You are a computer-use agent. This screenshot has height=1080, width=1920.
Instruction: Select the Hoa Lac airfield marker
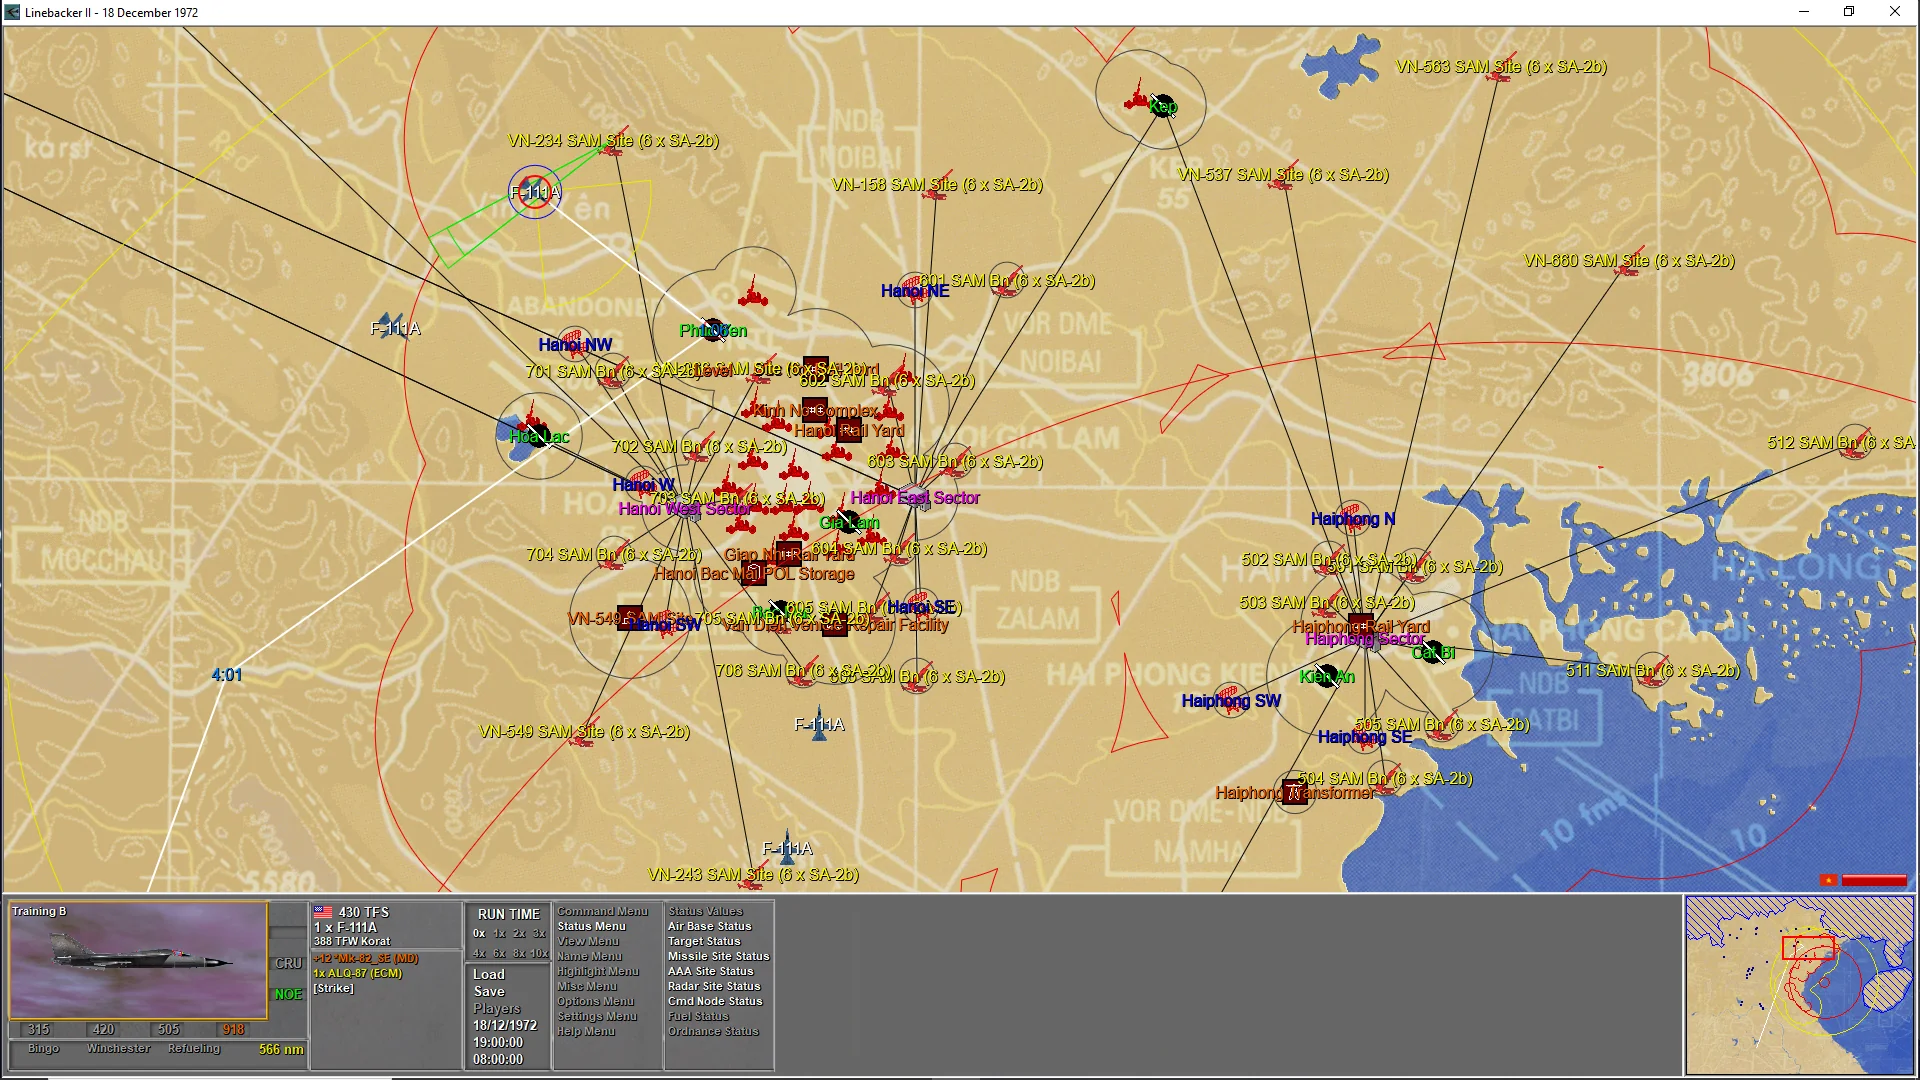pos(538,436)
